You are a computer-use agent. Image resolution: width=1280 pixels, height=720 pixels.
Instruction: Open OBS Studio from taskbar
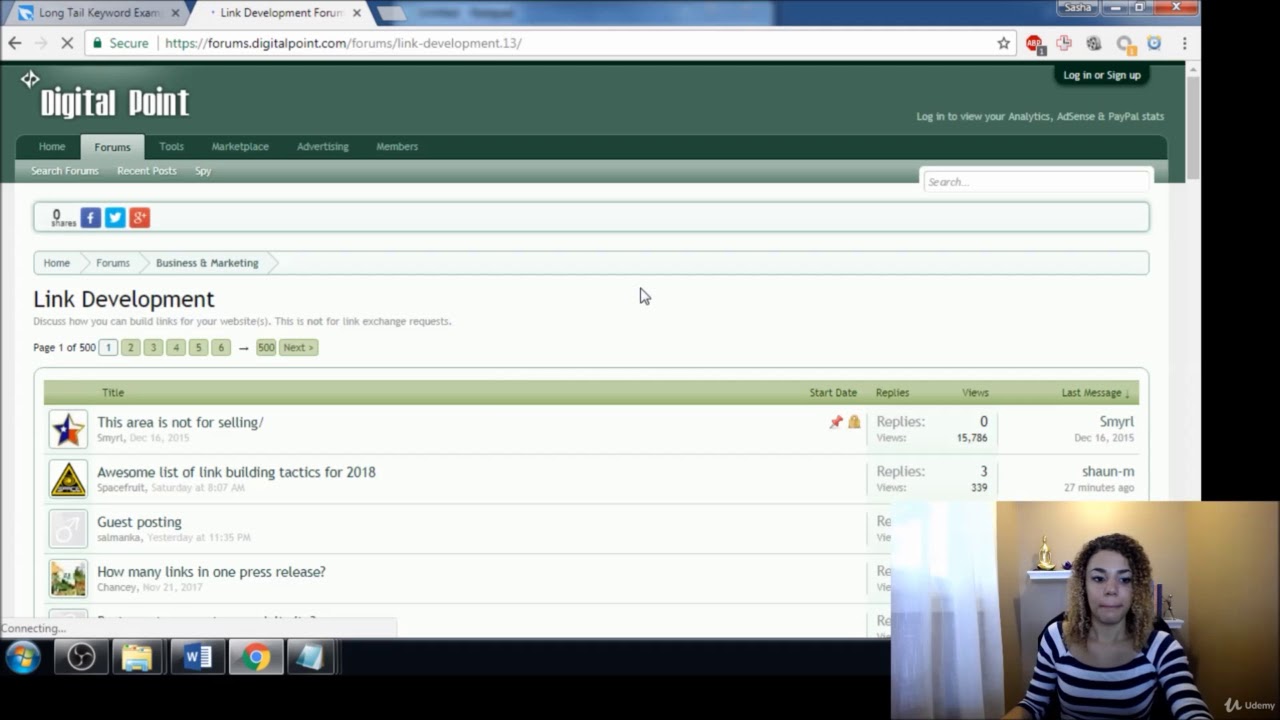81,657
